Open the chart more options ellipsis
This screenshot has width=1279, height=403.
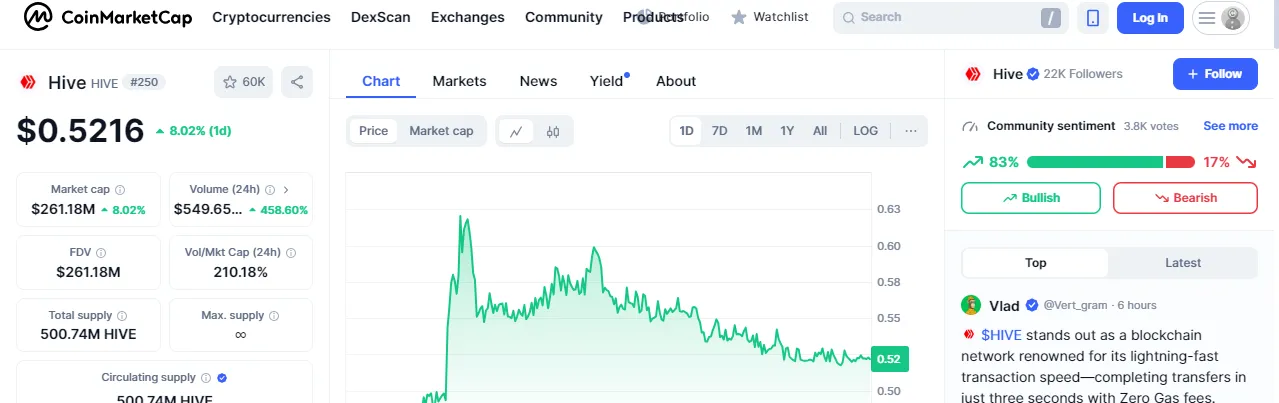tap(910, 131)
